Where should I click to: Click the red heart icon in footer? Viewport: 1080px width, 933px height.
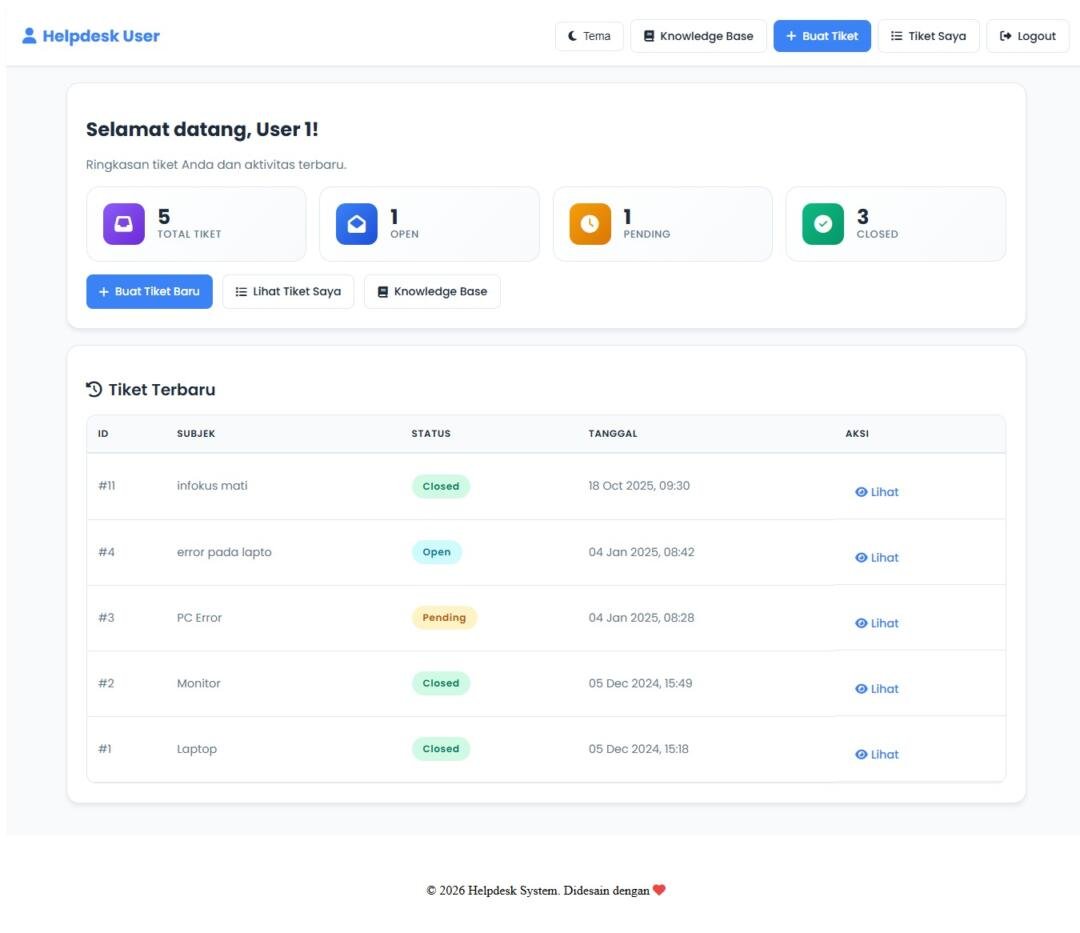[x=659, y=890]
